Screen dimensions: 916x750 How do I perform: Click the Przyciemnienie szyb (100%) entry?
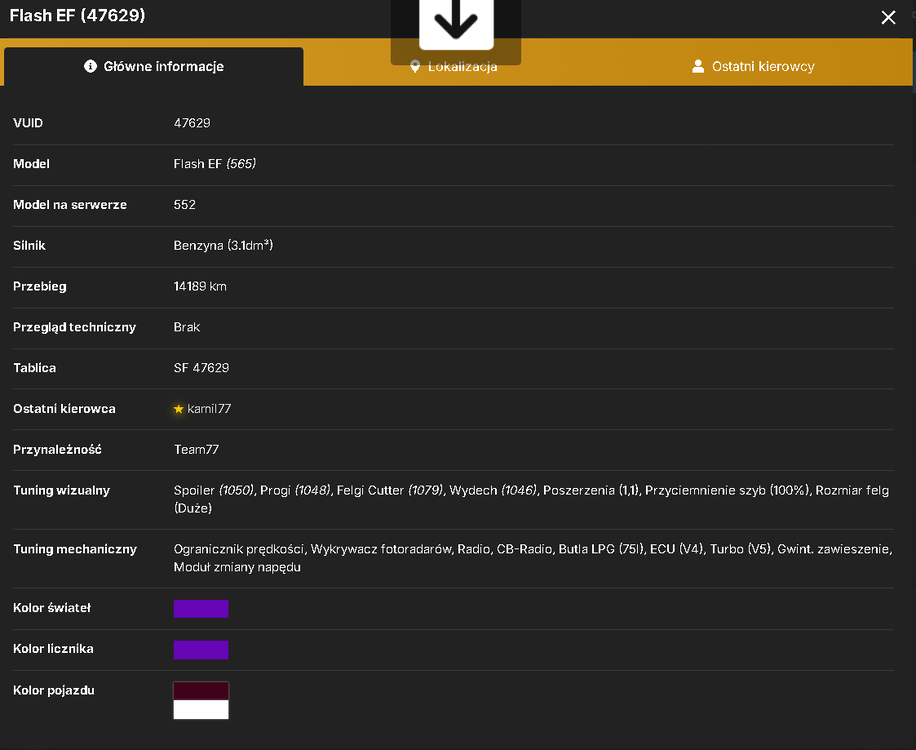[x=727, y=491]
